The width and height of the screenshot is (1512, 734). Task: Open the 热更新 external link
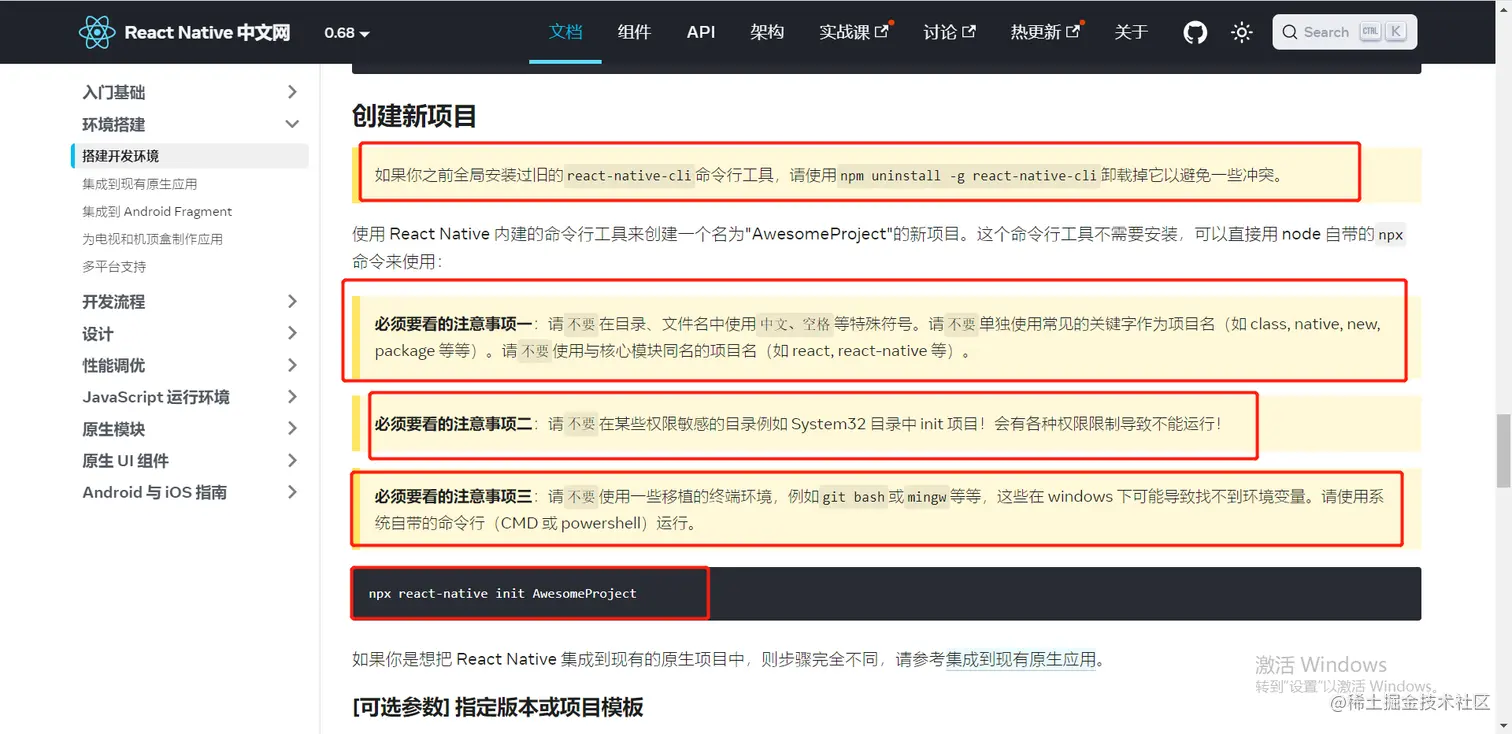click(x=1045, y=32)
